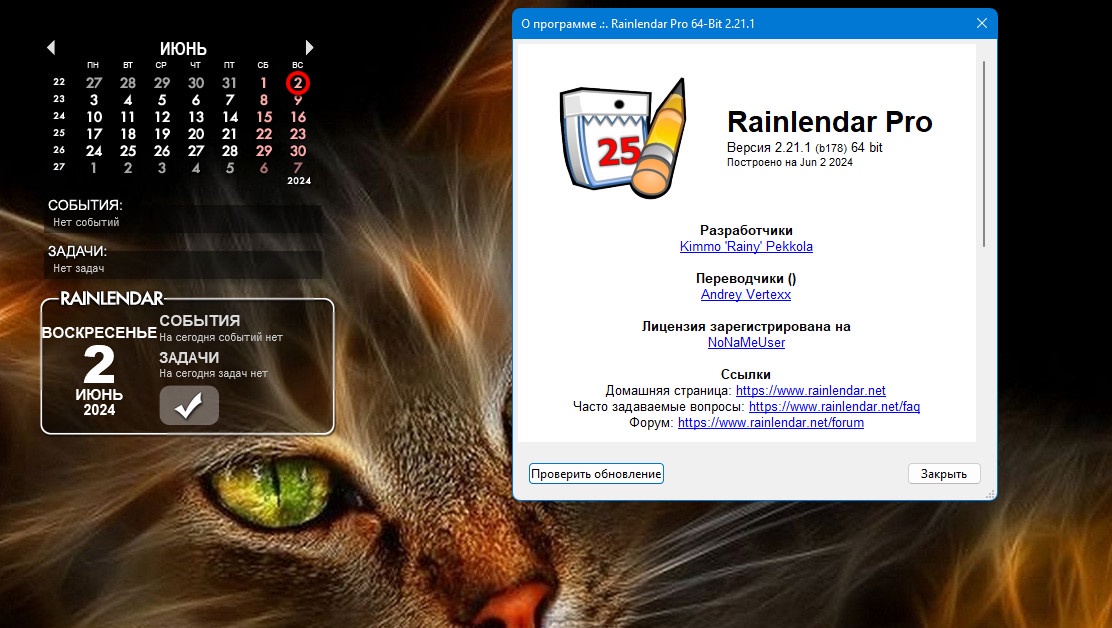The image size is (1112, 628).
Task: Select June 27 in the calendar
Action: [196, 151]
